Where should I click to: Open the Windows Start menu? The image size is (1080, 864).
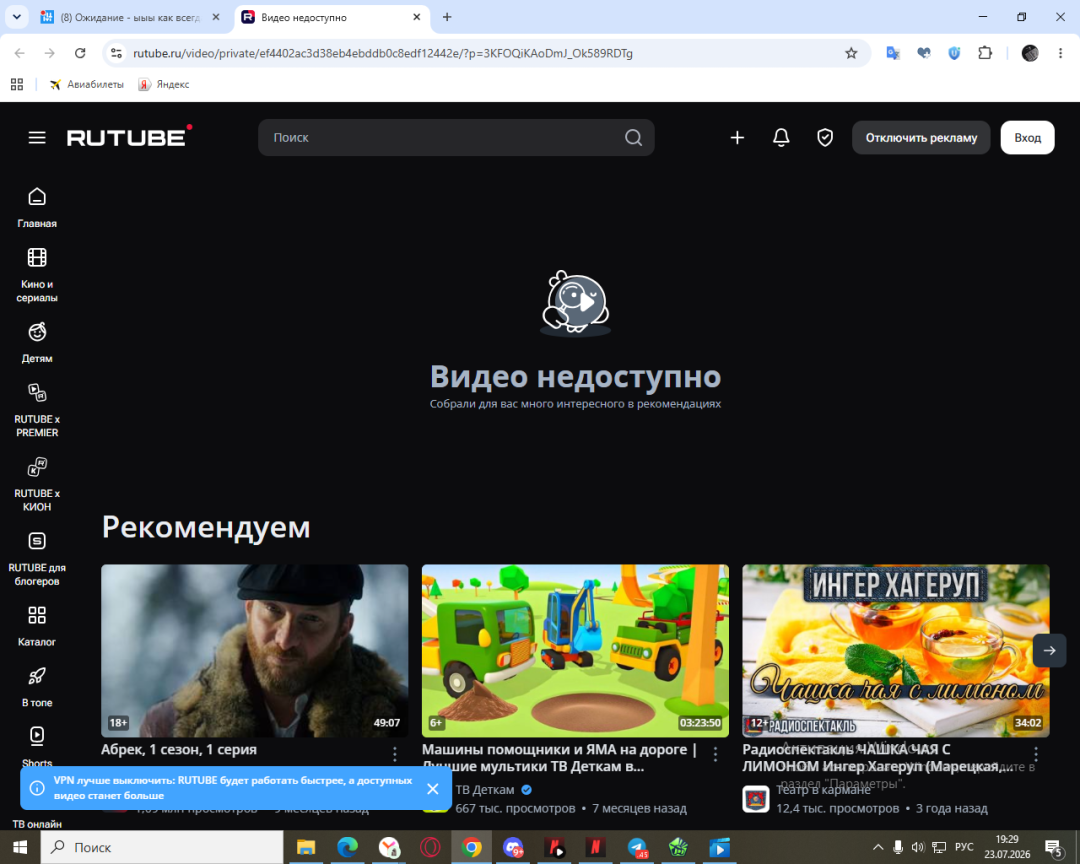click(20, 847)
